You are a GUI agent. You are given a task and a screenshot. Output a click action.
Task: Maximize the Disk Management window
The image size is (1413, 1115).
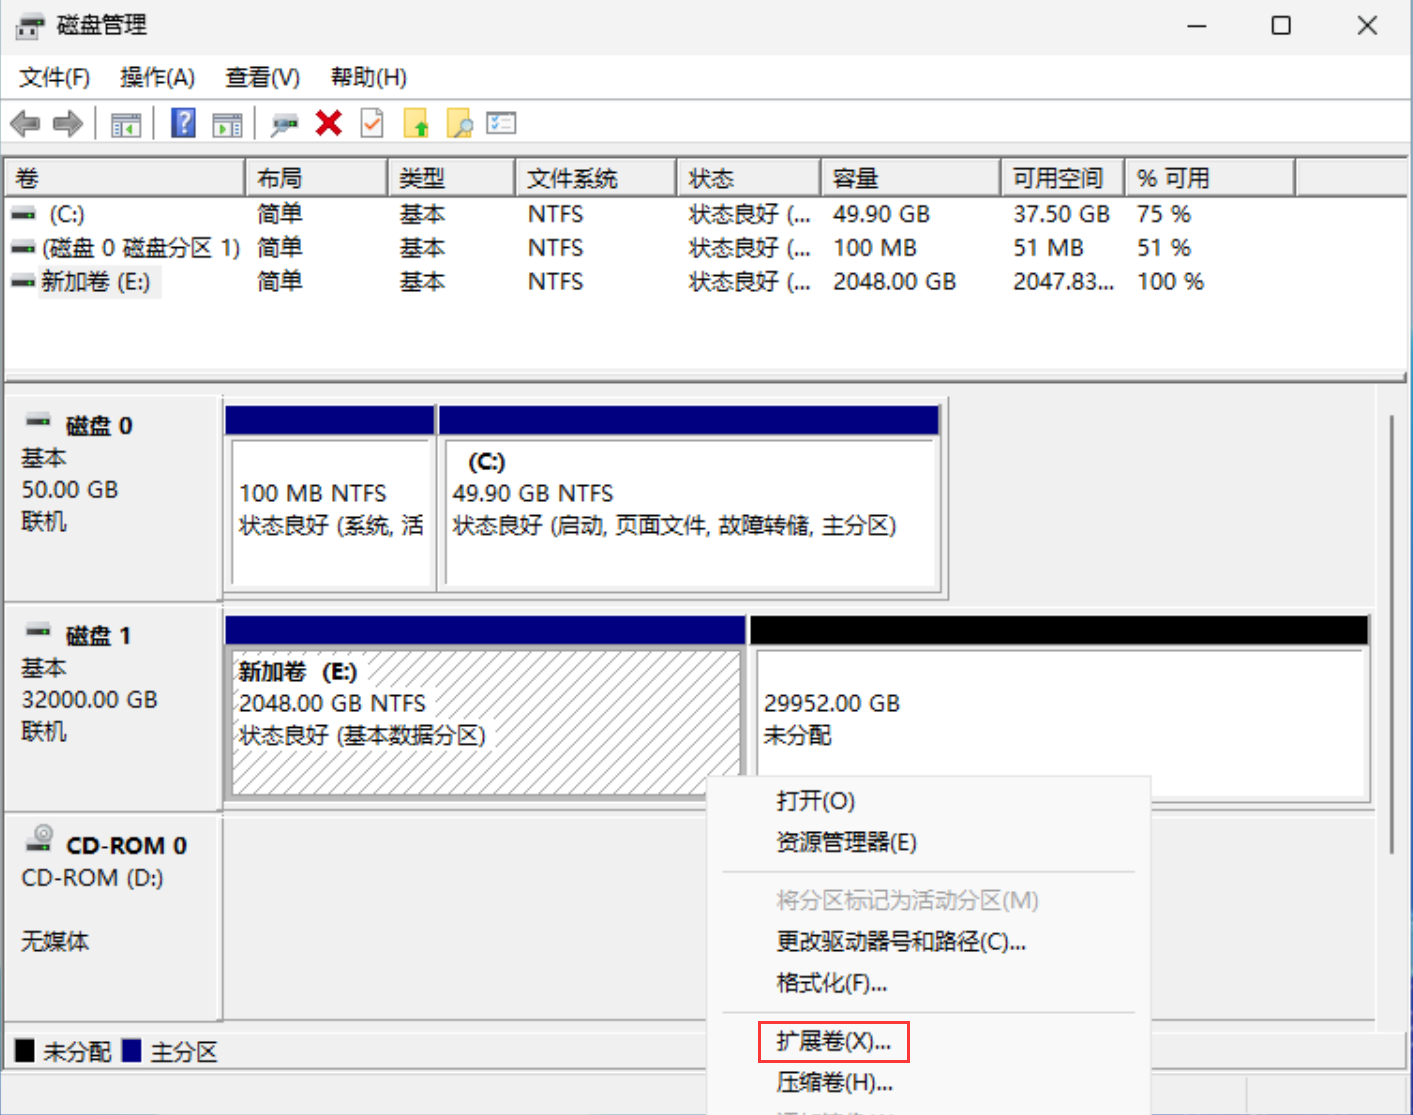[x=1281, y=26]
